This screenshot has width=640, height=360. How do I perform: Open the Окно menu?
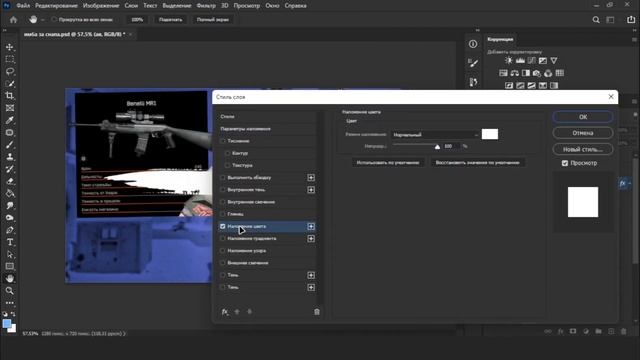pyautogui.click(x=272, y=6)
